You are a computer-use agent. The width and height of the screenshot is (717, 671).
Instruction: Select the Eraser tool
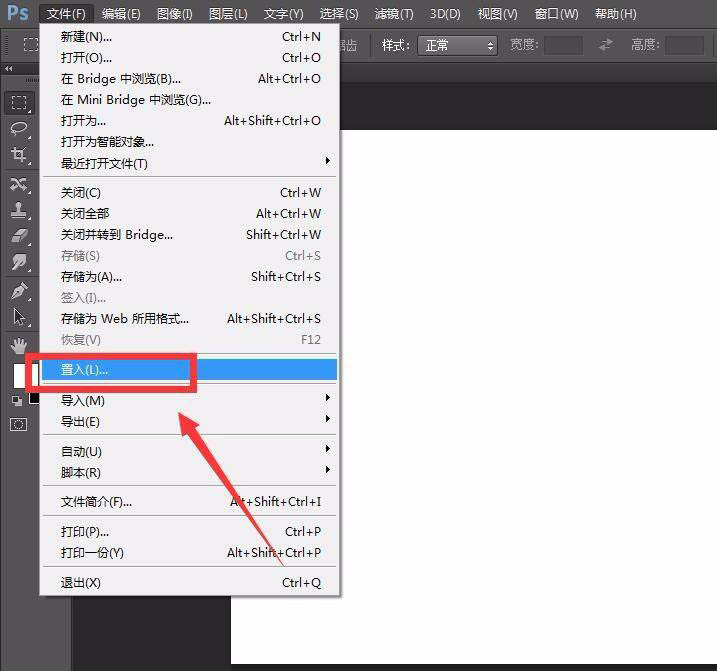click(x=19, y=236)
